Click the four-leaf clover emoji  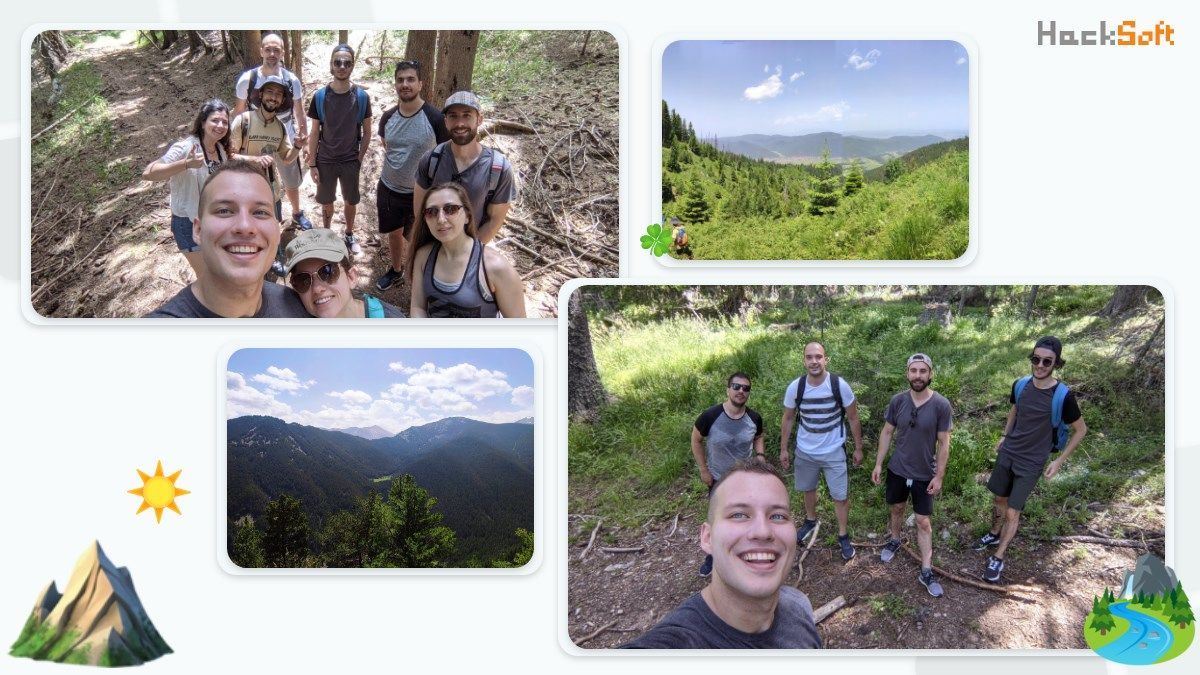tap(656, 240)
